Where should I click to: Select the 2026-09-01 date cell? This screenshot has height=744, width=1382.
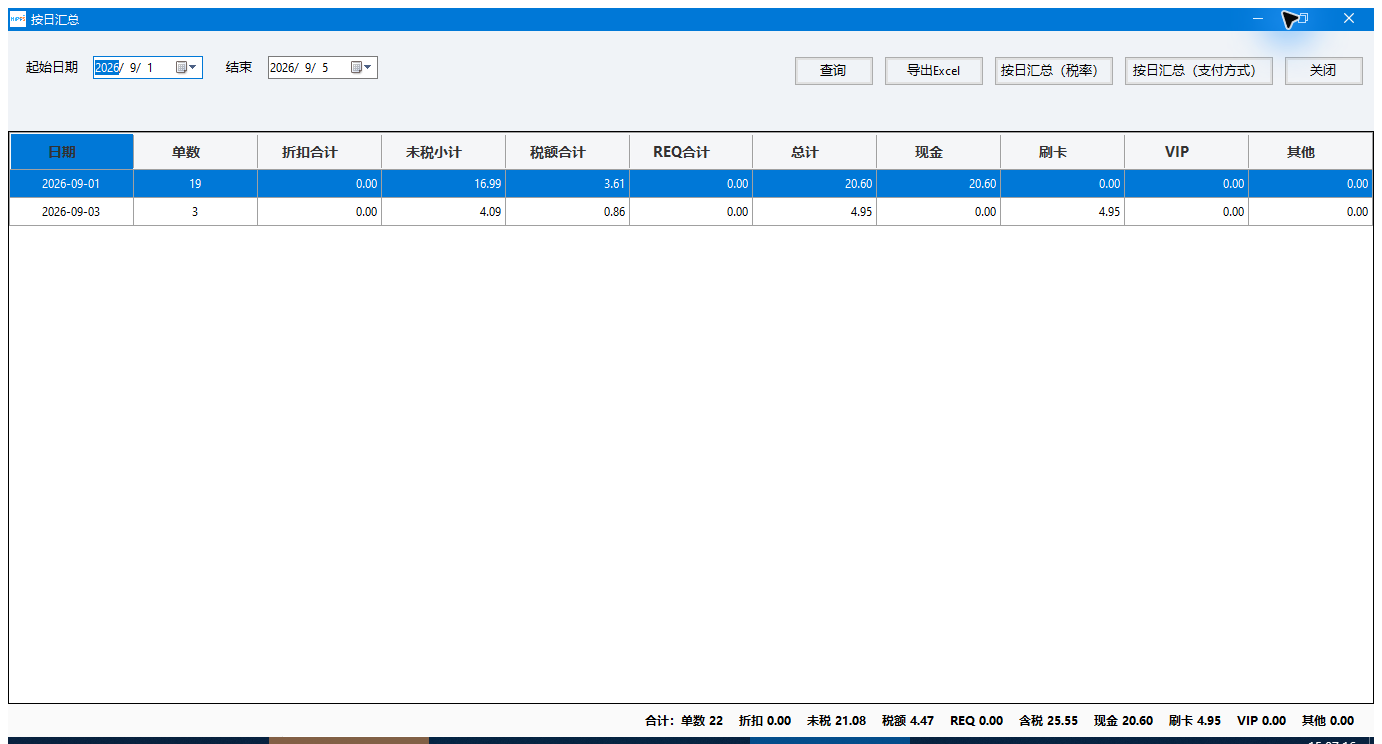click(x=72, y=184)
